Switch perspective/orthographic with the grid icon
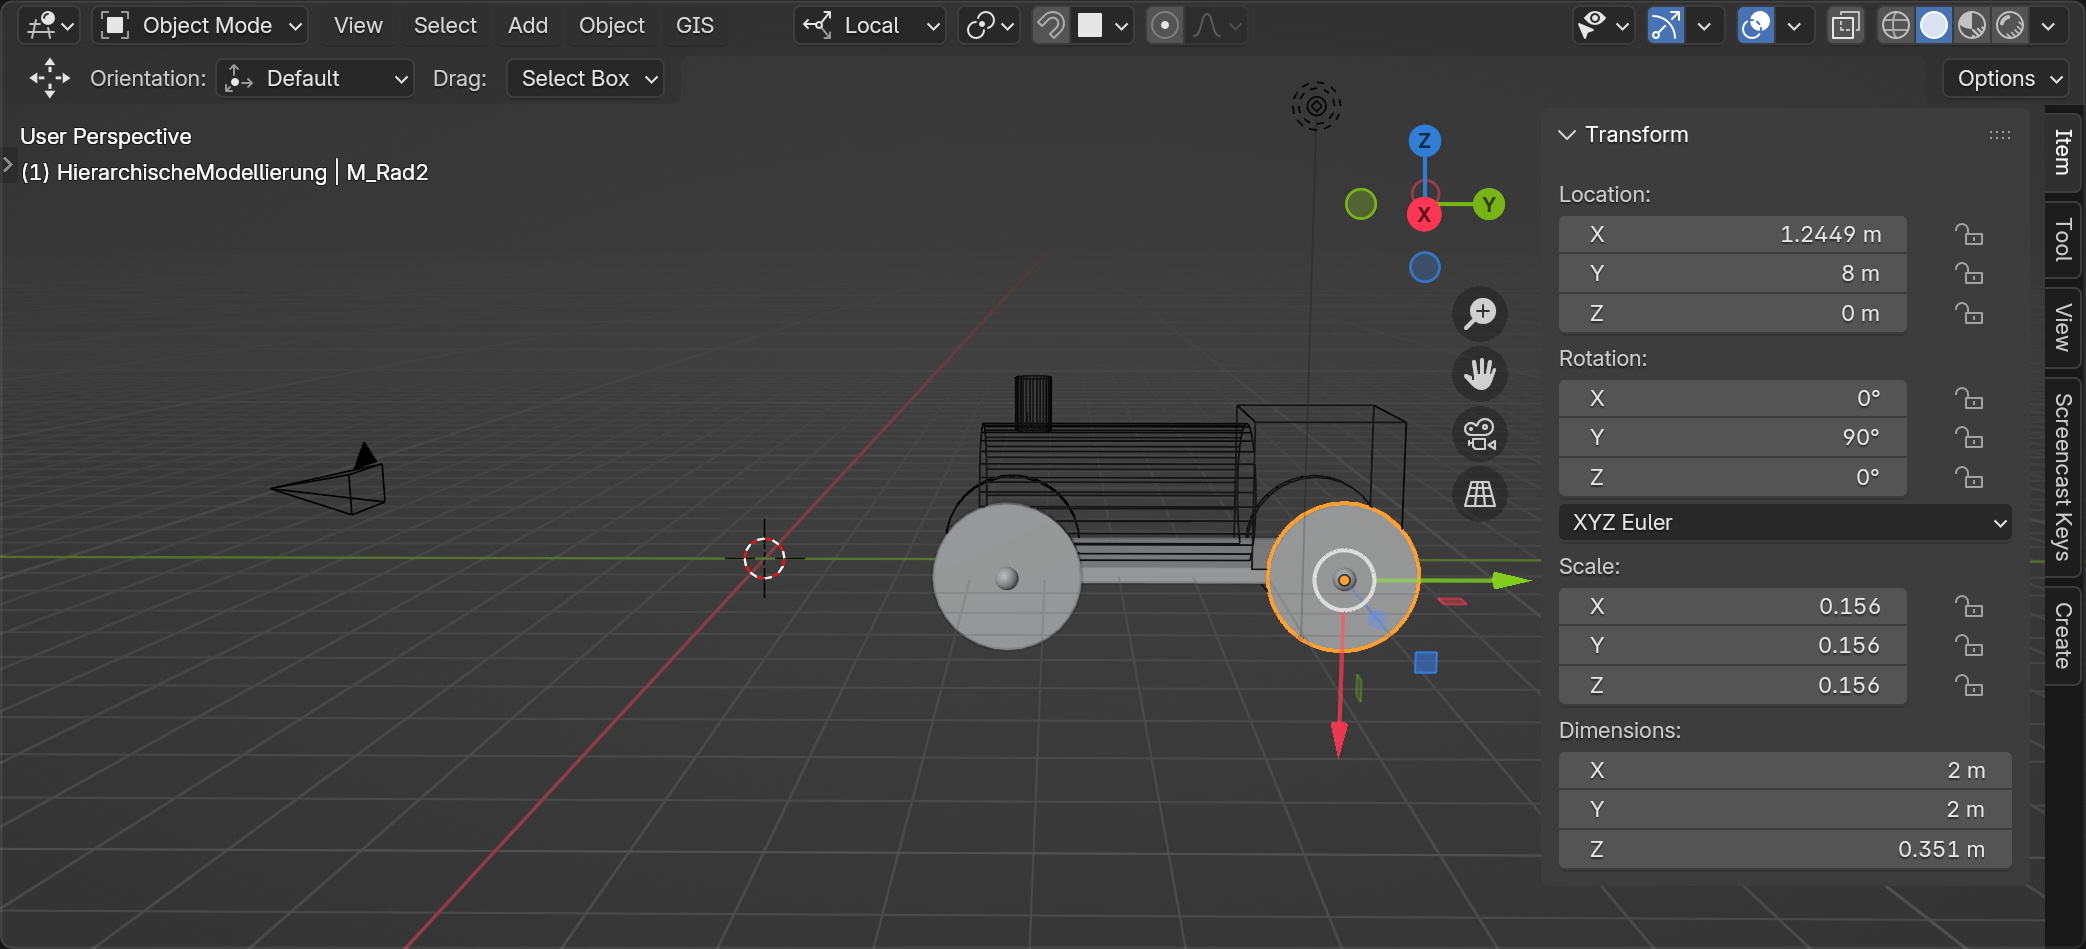2086x949 pixels. pyautogui.click(x=1479, y=494)
